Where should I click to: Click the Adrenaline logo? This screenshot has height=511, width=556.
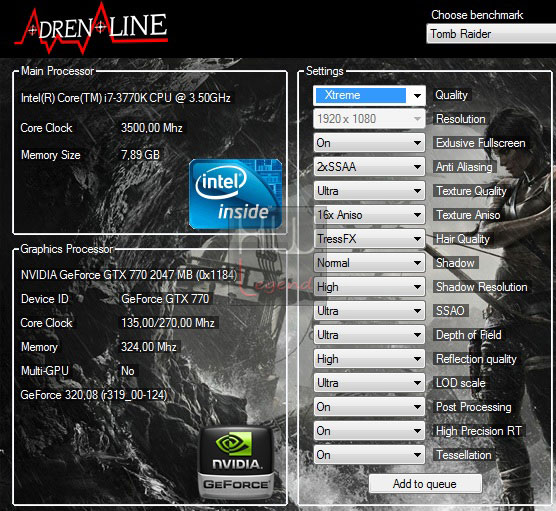coord(91,29)
